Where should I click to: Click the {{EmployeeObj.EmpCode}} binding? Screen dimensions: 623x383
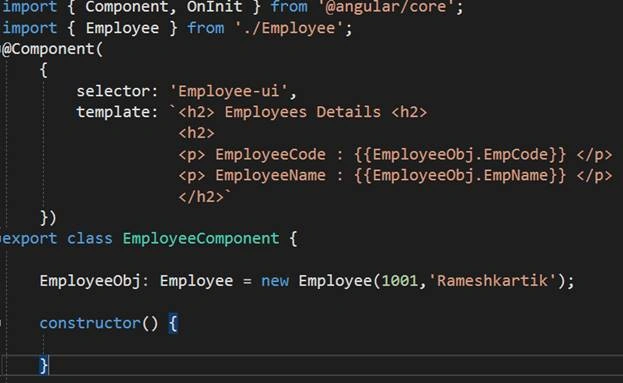[460, 155]
